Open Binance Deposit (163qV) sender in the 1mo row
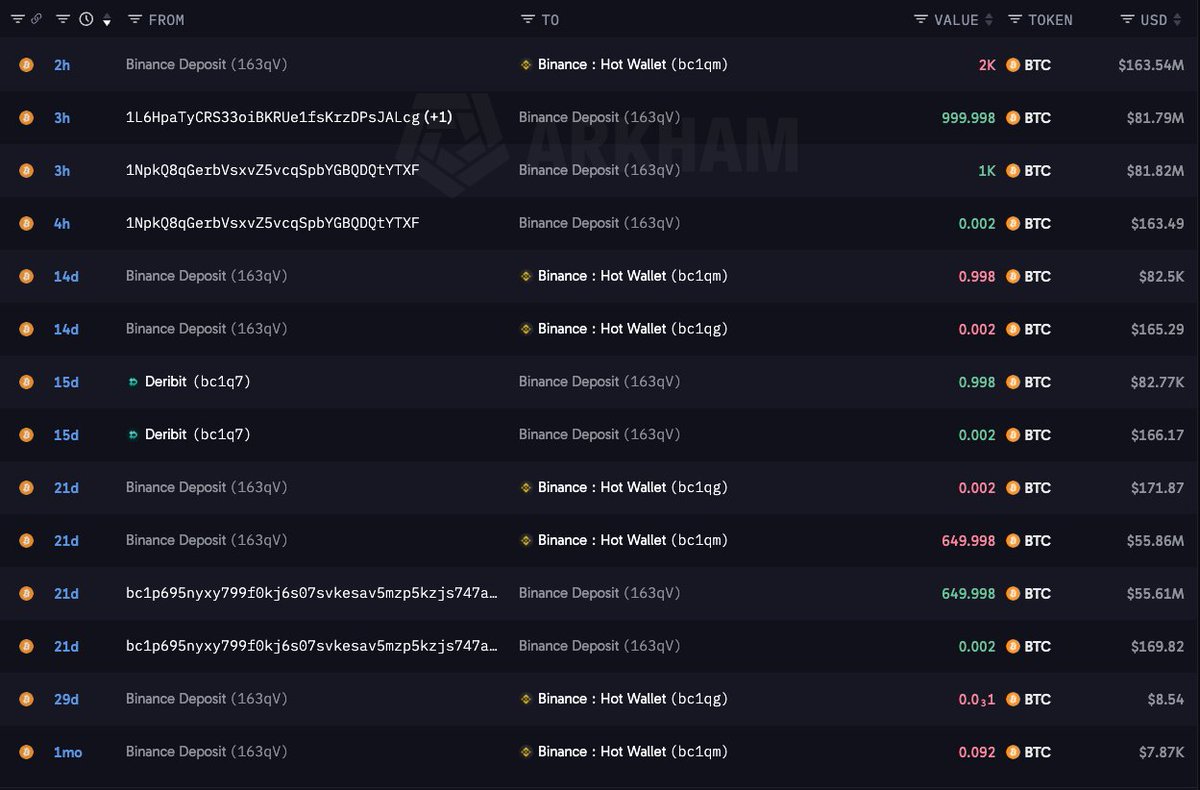The image size is (1200, 790). tap(207, 752)
